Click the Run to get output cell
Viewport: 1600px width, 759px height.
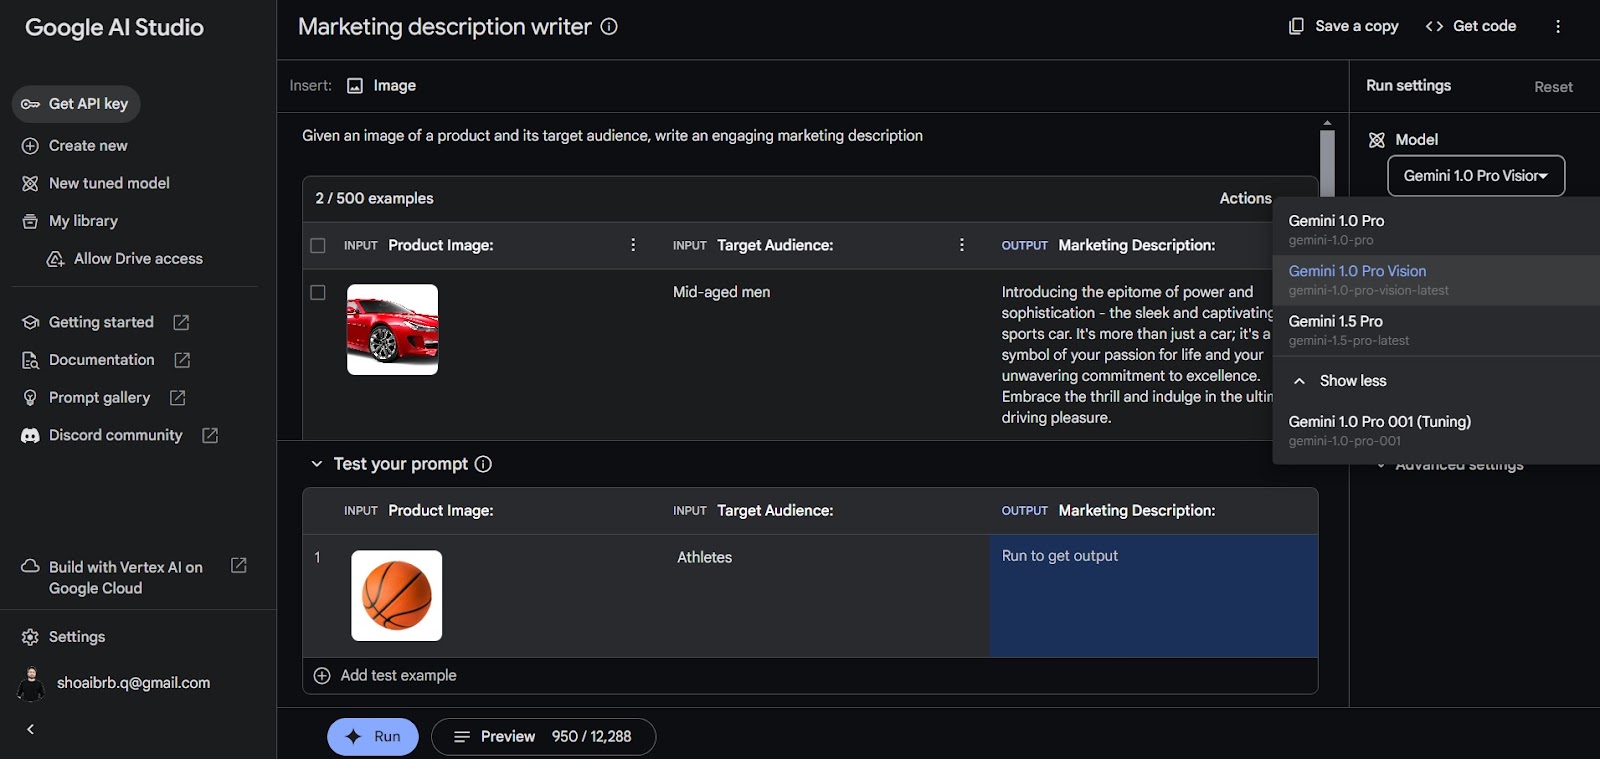[1153, 596]
